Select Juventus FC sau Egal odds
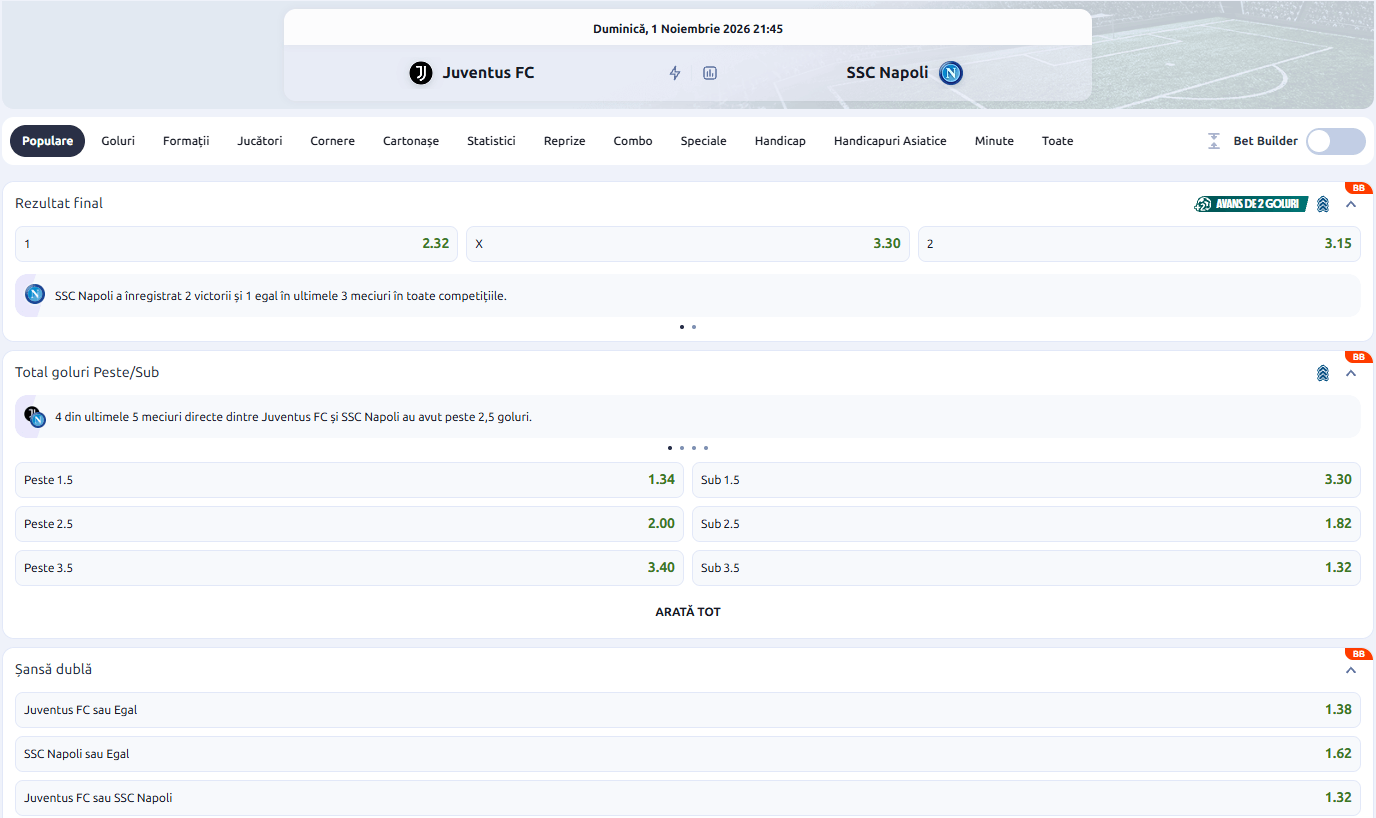Viewport: 1376px width, 818px height. tap(688, 710)
